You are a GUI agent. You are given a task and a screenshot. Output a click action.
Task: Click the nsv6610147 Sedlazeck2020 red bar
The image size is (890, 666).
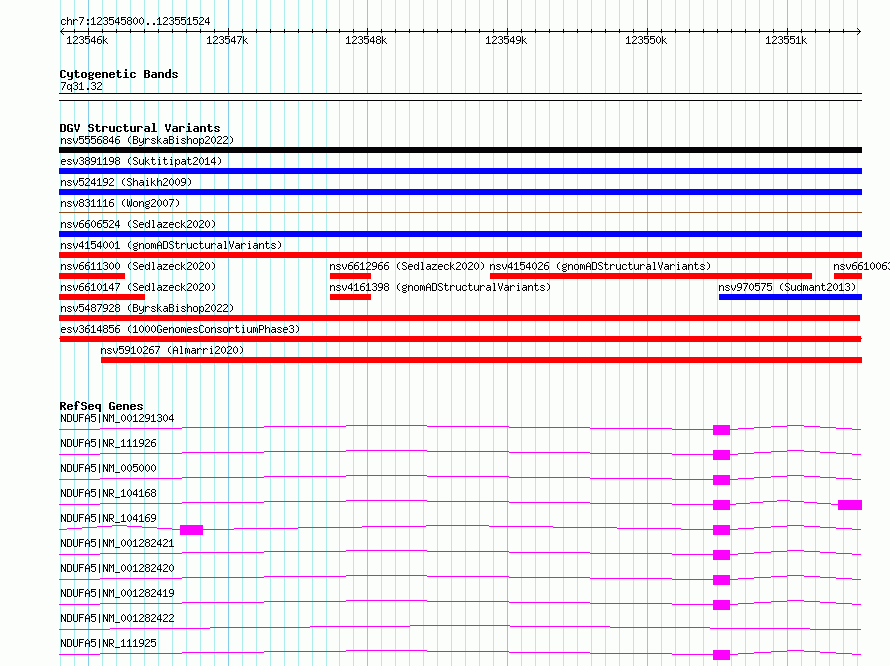[x=102, y=297]
